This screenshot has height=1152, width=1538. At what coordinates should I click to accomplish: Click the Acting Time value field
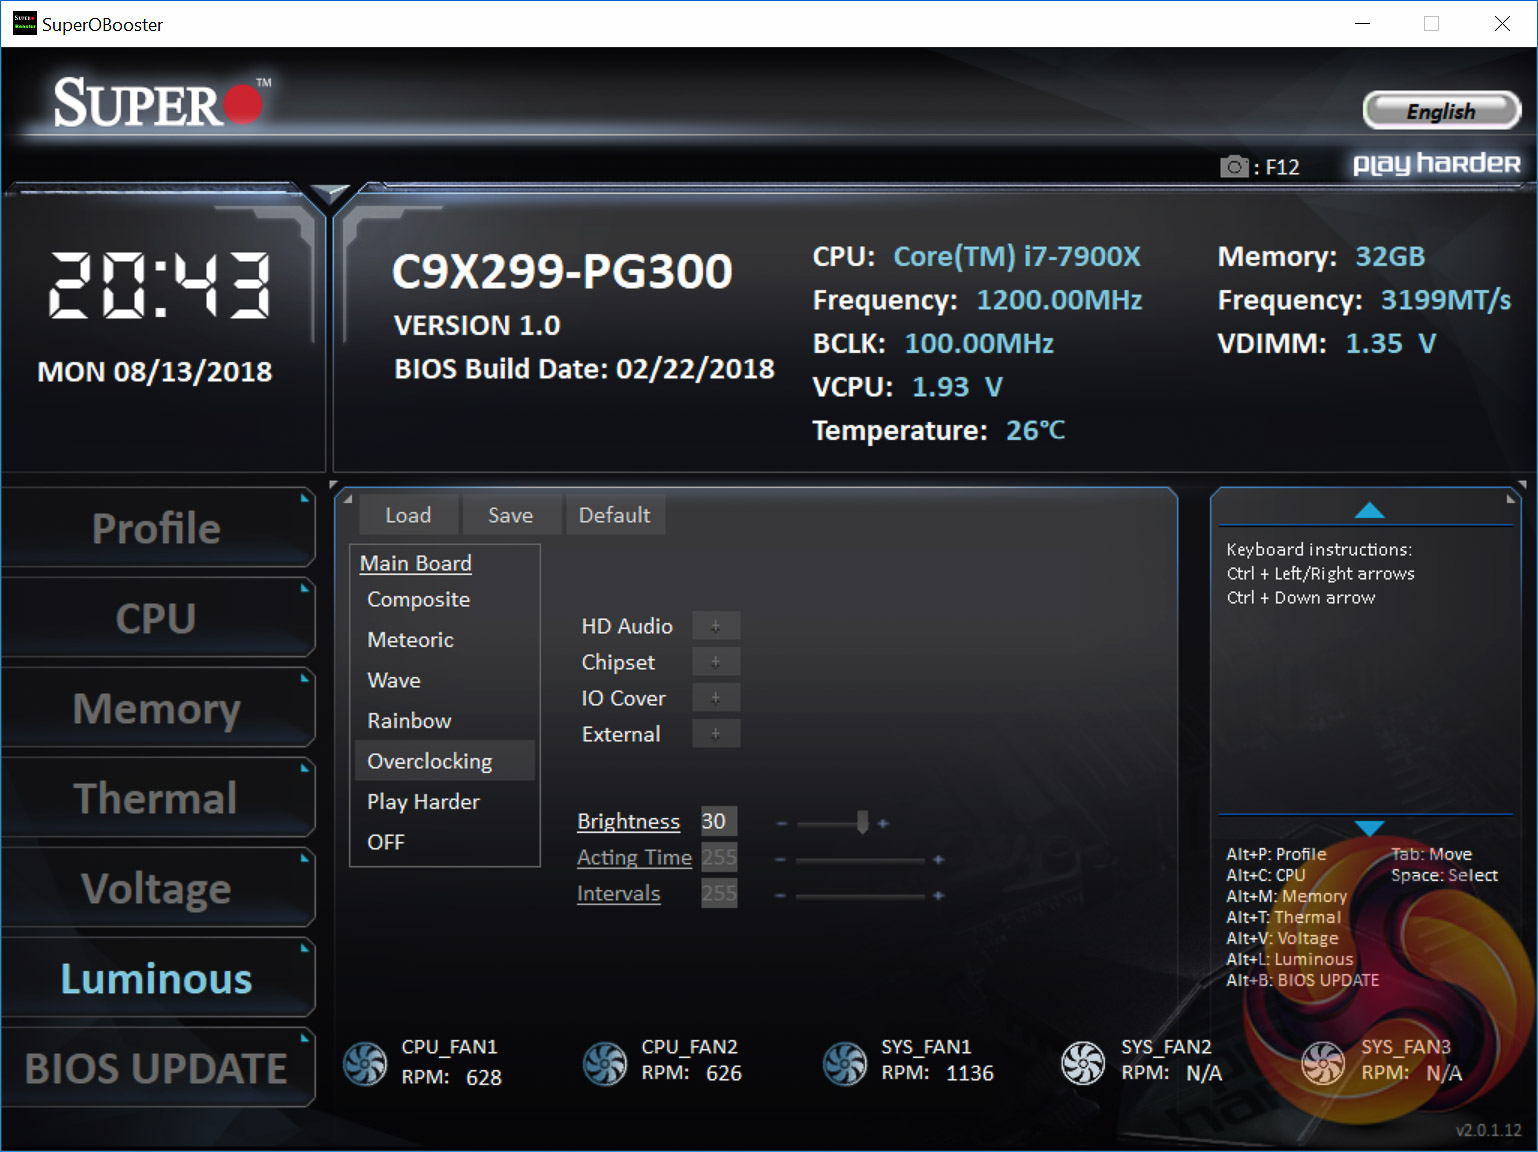tap(719, 857)
